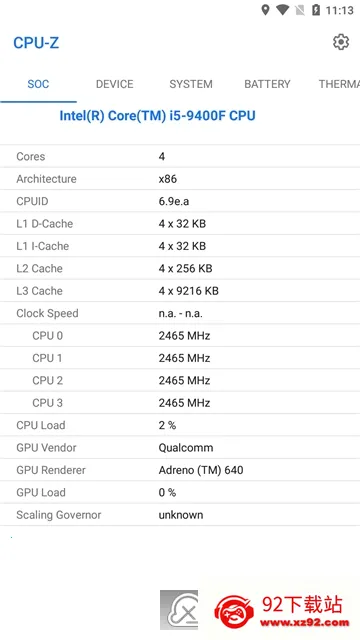Click the red 92 download-site mascot logo
This screenshot has width=360, height=640.
point(234,612)
